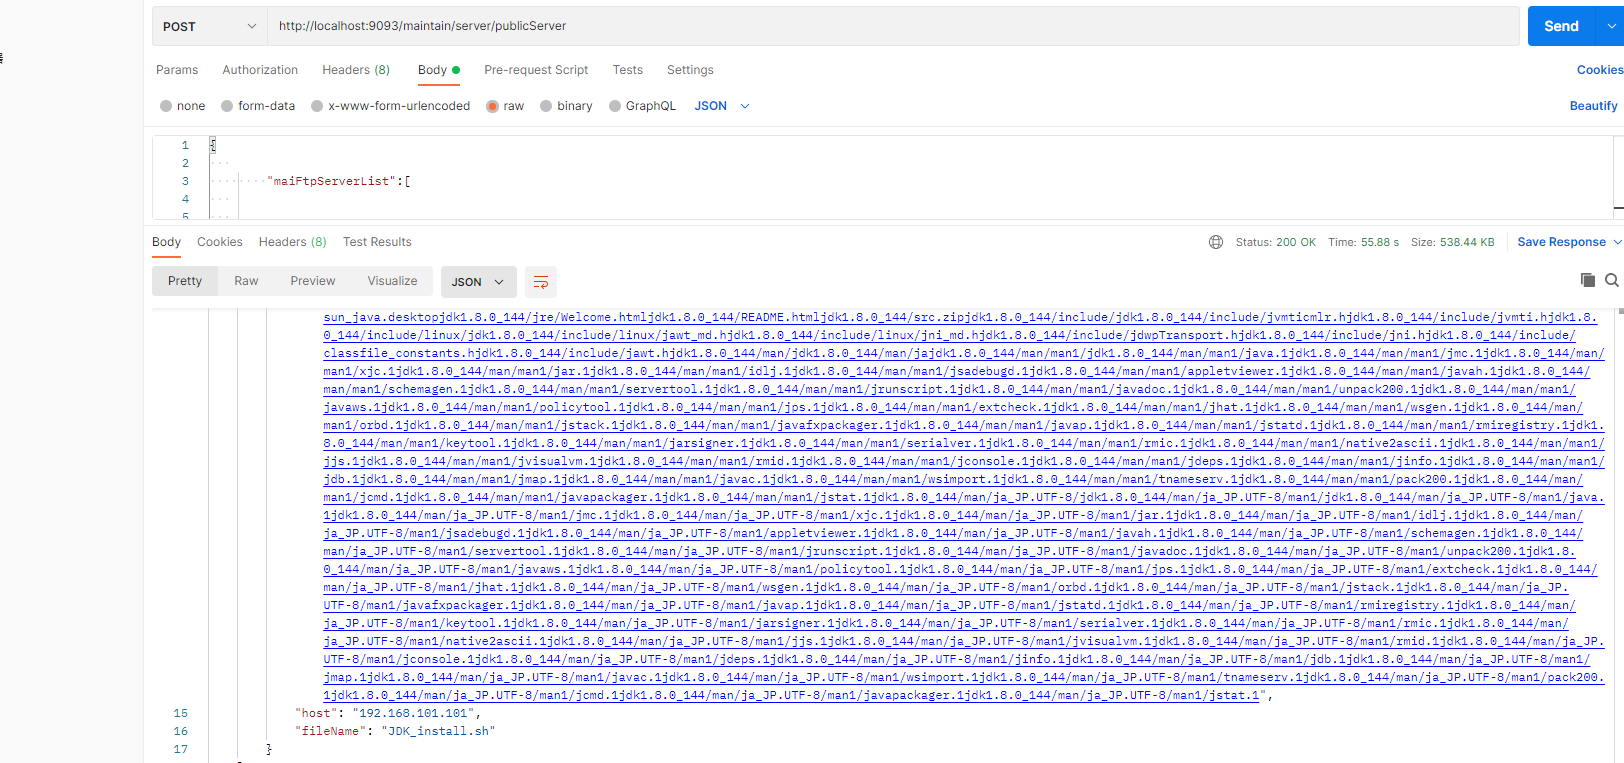Select the none body type radio

point(166,106)
